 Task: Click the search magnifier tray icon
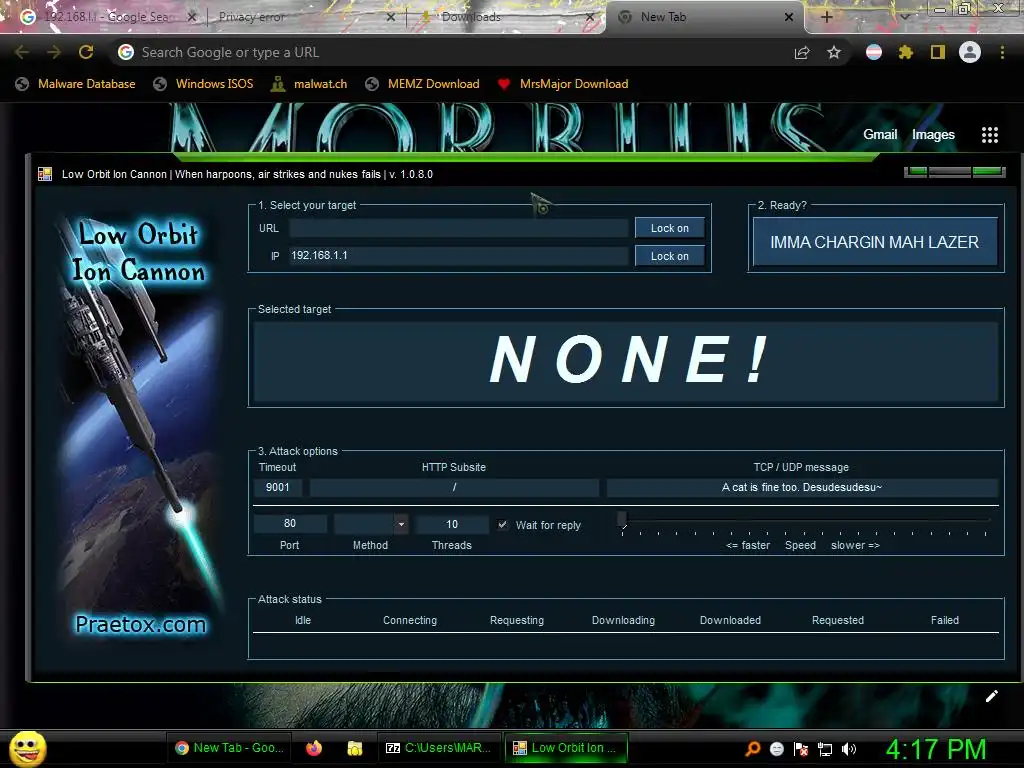753,749
